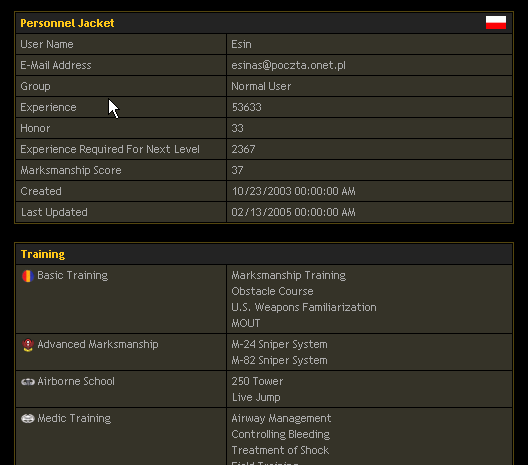
Task: Click the Advanced Marksmanship badge icon
Action: 28,345
